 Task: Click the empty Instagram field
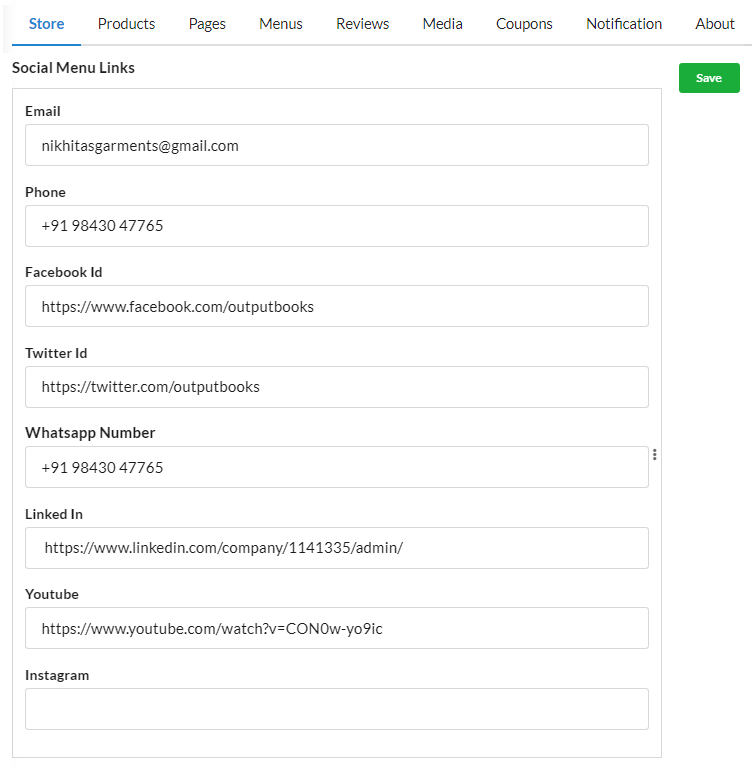(x=337, y=709)
